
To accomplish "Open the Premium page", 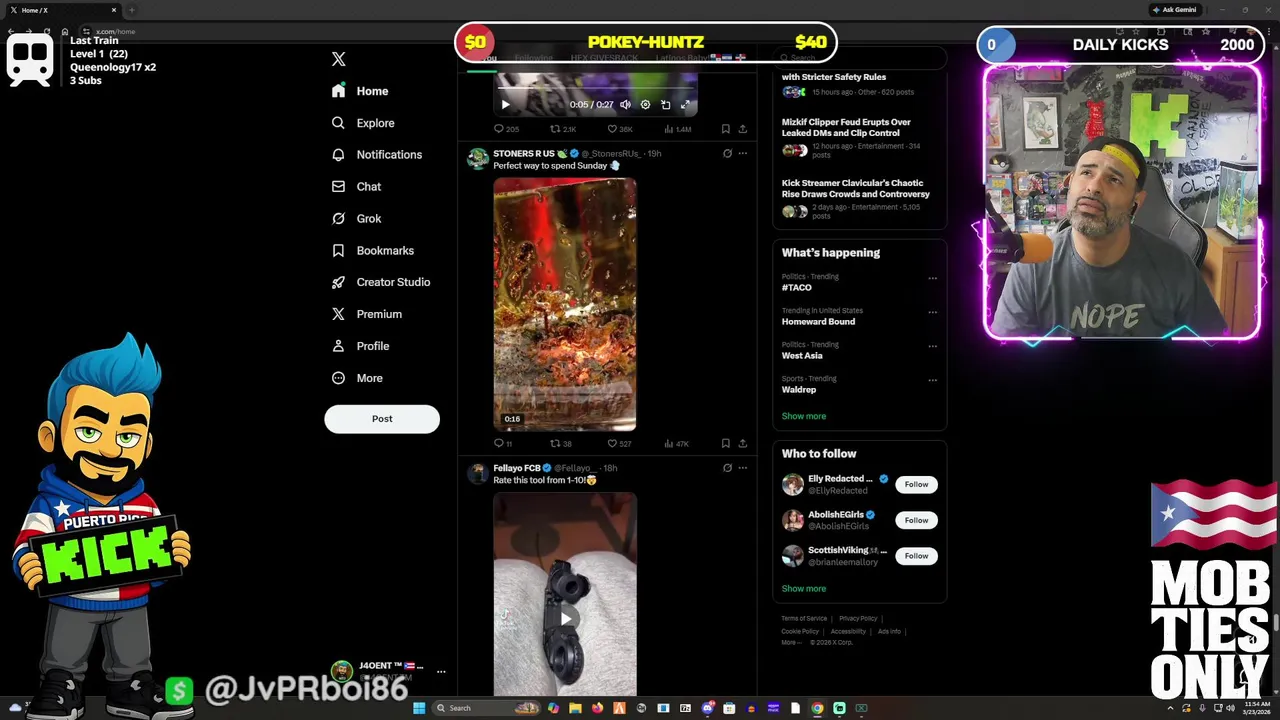I will [366, 314].
